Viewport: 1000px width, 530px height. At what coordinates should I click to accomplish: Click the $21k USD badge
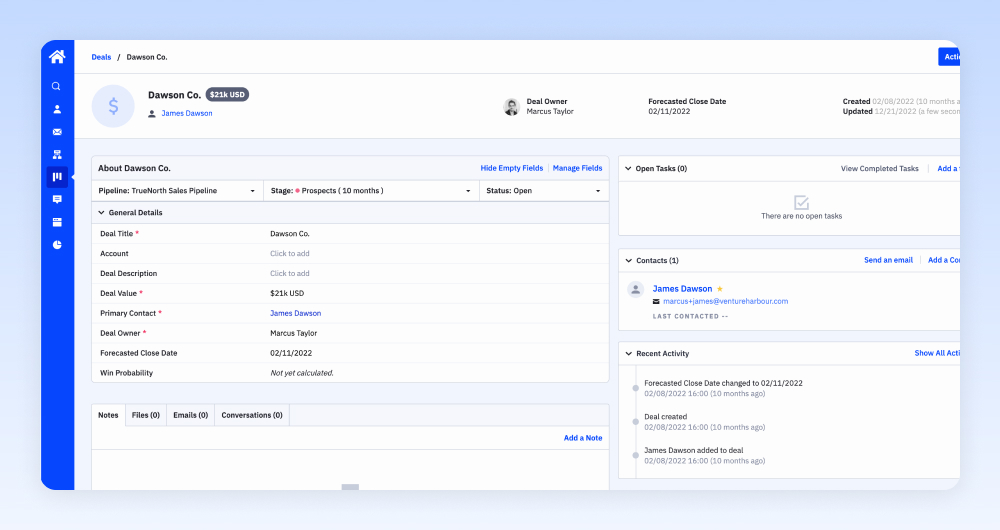point(227,94)
